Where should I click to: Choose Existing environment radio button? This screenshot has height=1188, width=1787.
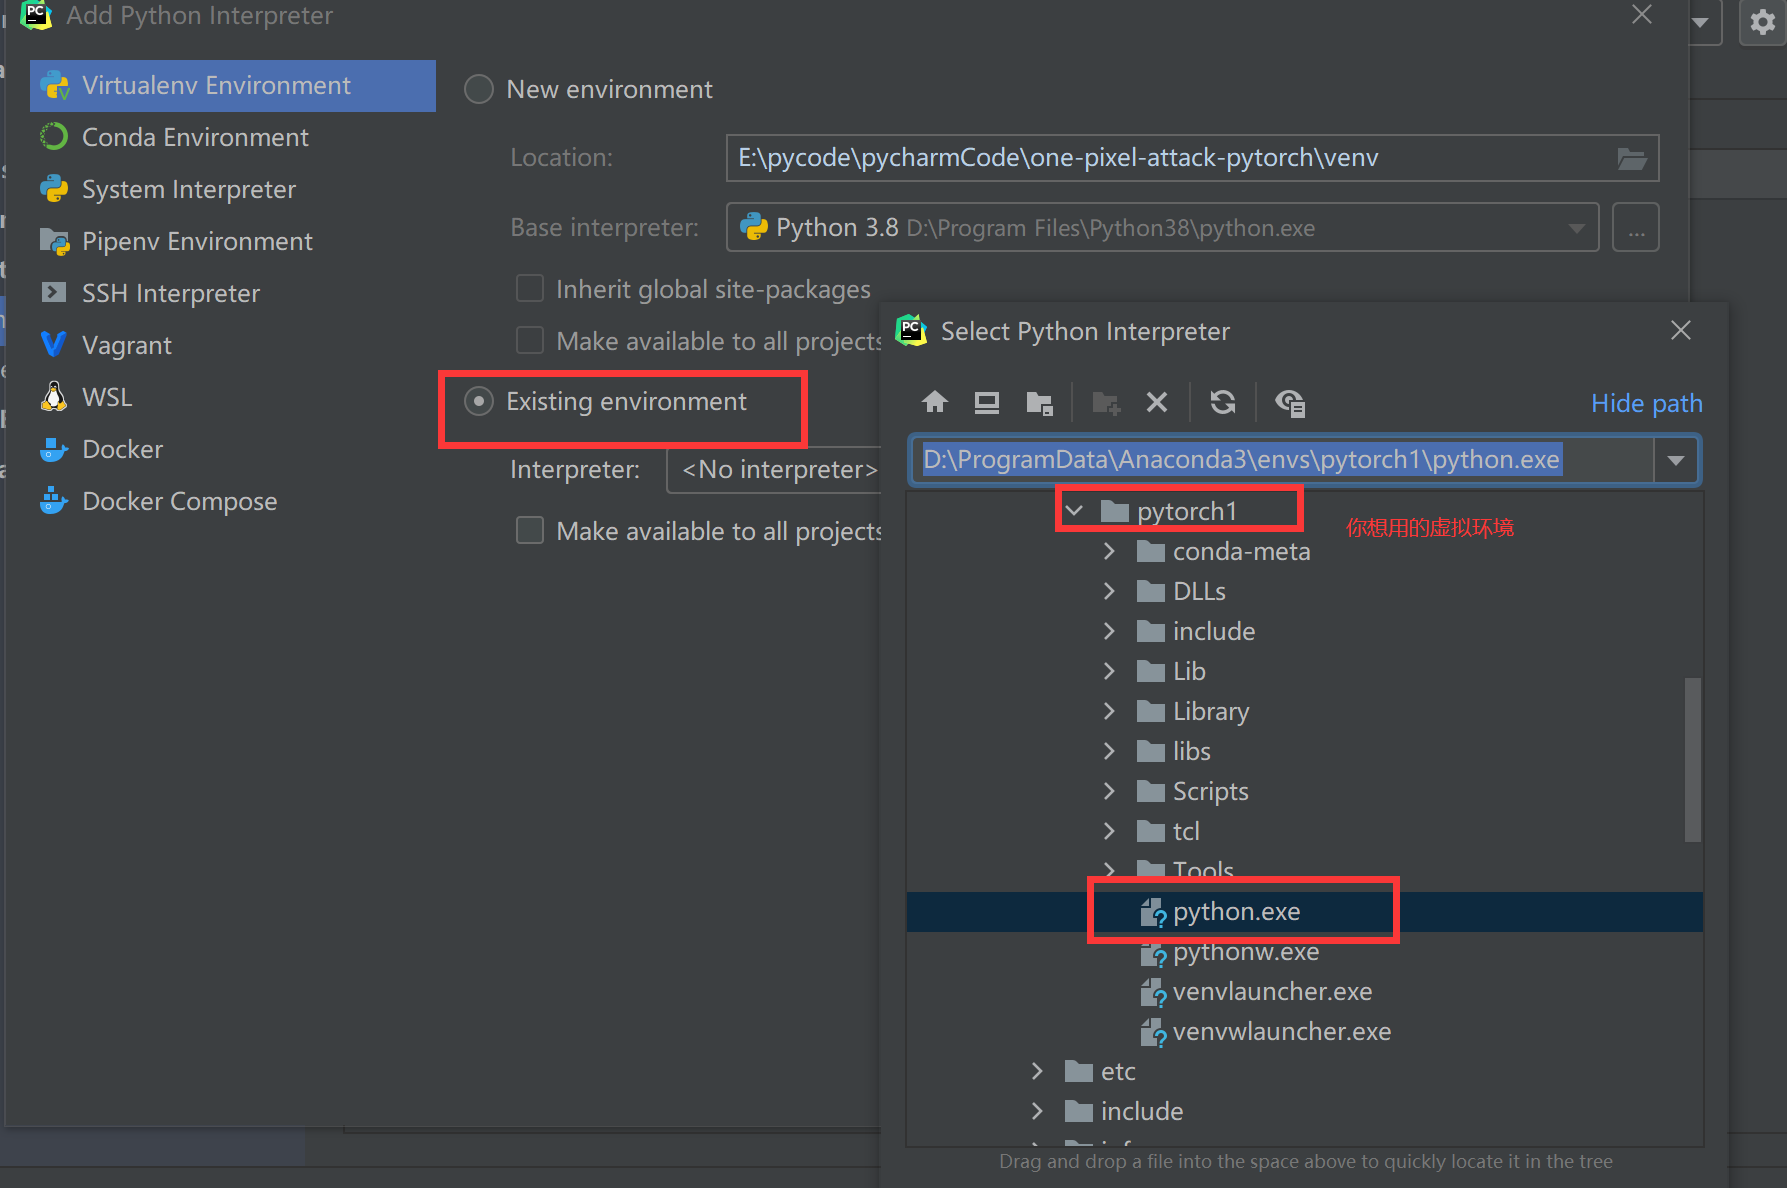tap(479, 401)
